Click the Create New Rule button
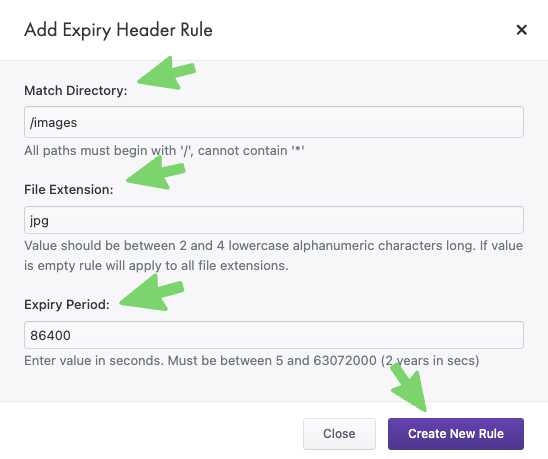 [456, 433]
